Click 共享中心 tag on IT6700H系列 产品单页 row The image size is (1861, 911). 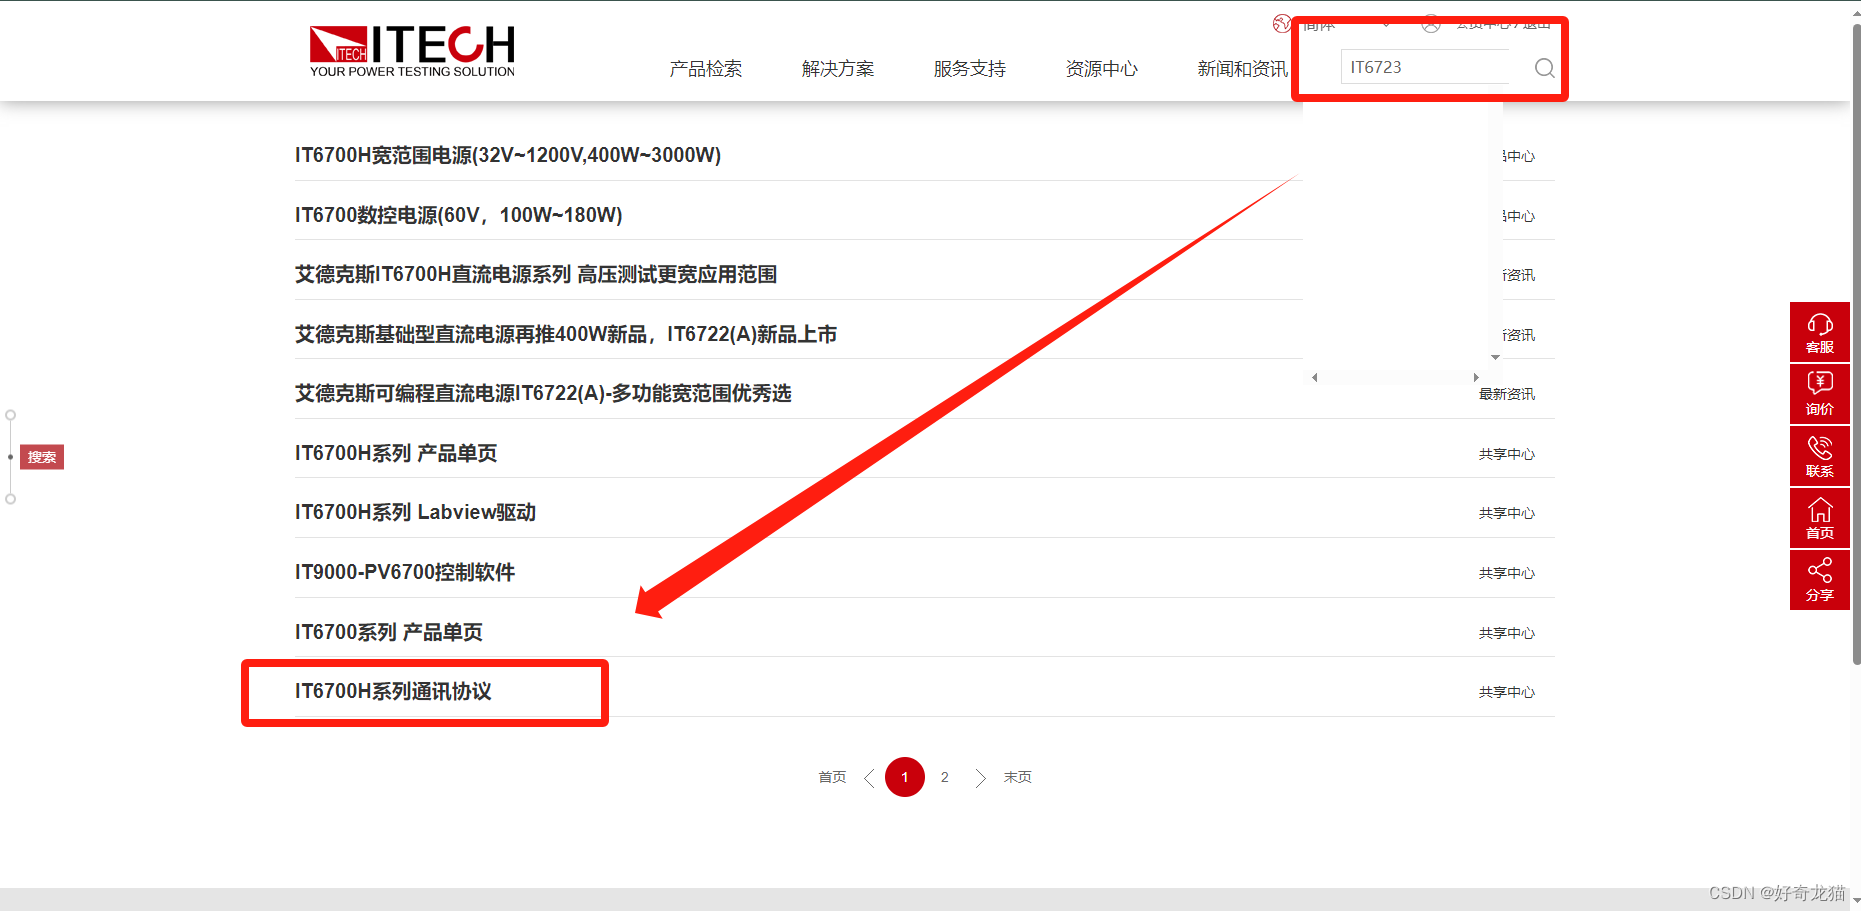coord(1507,454)
